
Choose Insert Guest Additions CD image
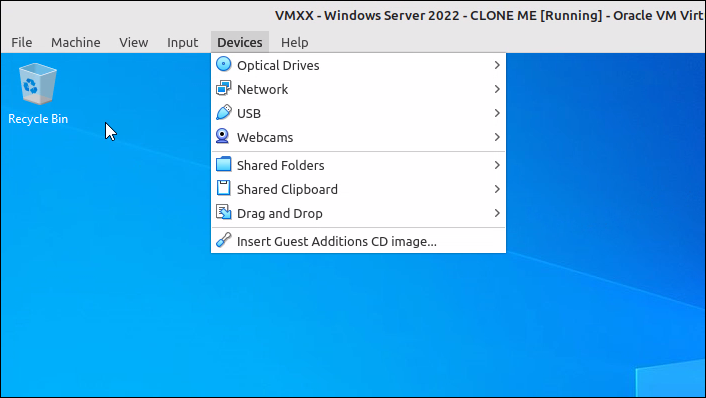358,241
